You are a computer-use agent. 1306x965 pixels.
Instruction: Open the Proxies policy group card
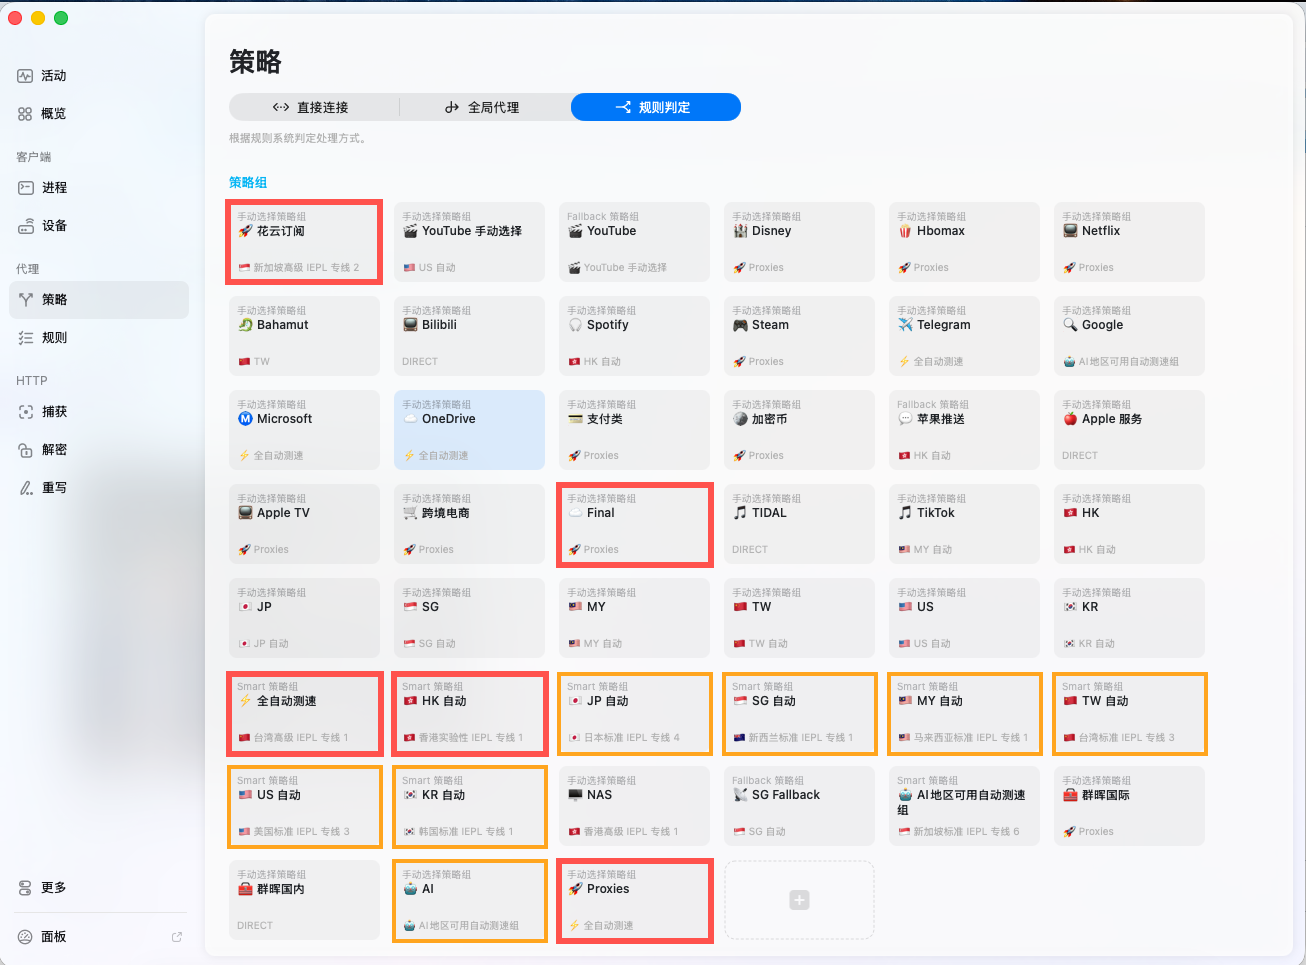pos(634,900)
